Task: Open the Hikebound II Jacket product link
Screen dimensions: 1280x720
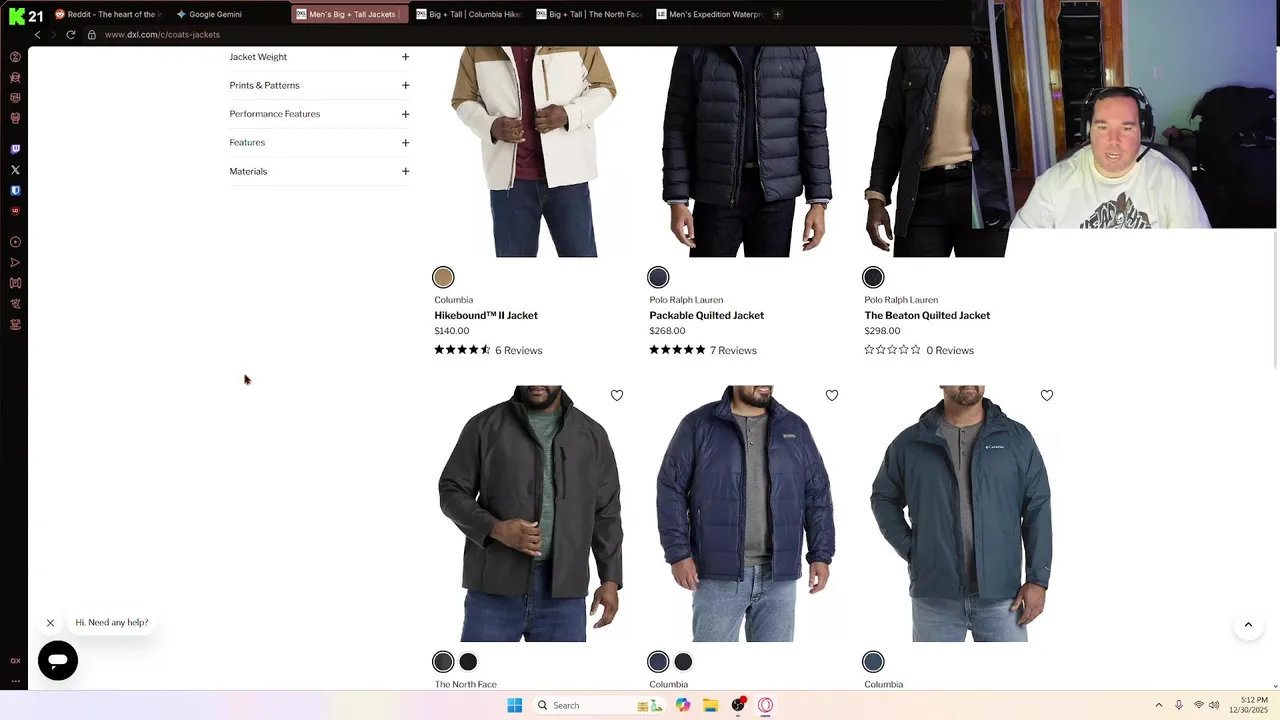Action: pos(486,315)
